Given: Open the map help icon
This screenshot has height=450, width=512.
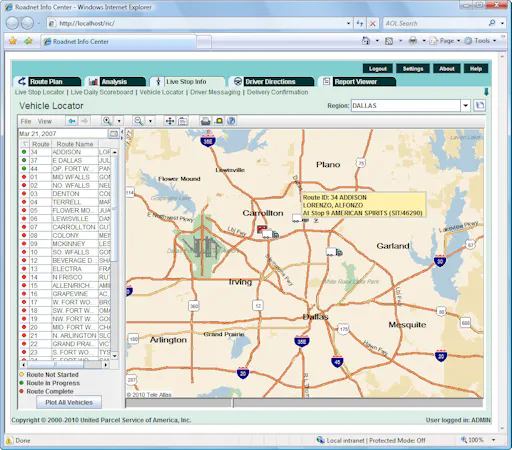Looking at the screenshot, I should coord(231,121).
